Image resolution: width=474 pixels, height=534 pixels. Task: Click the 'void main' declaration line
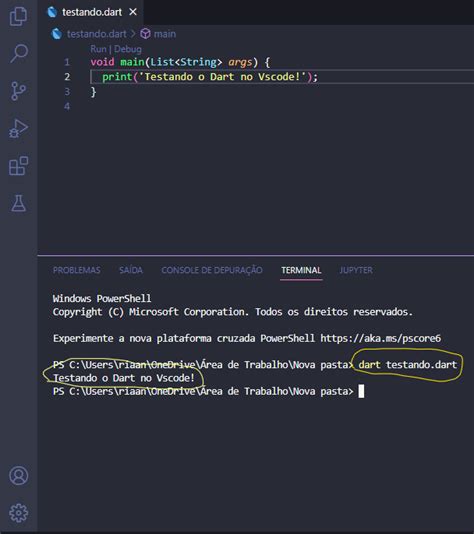click(x=180, y=62)
